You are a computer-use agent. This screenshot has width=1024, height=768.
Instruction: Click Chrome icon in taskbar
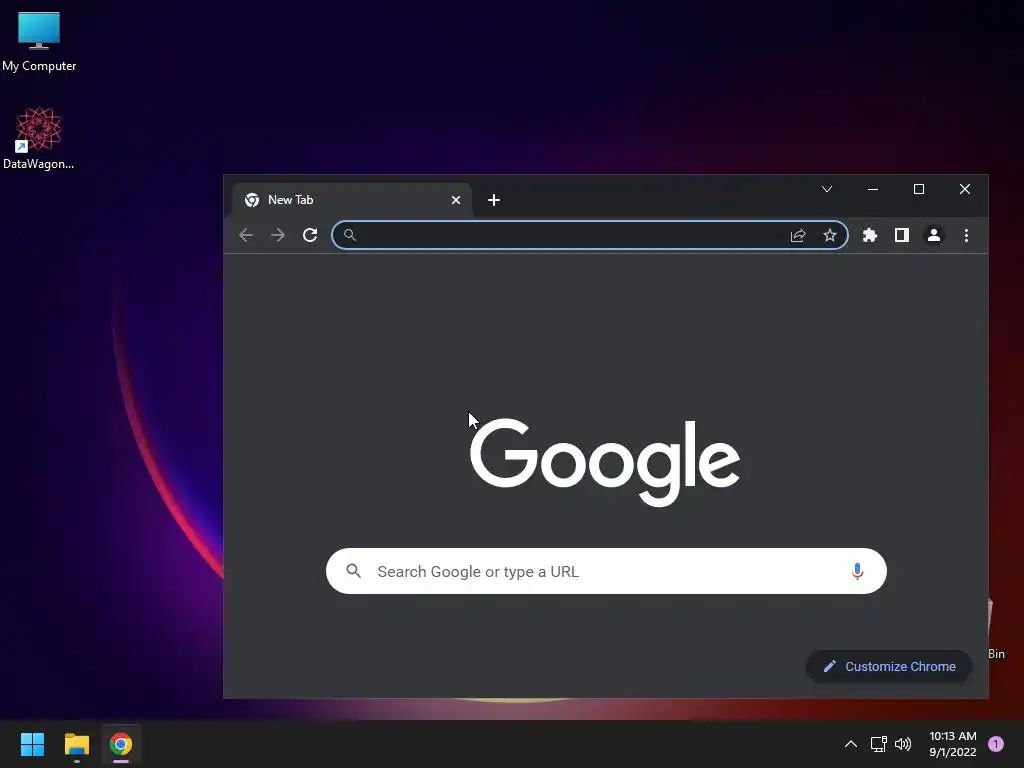pyautogui.click(x=121, y=744)
